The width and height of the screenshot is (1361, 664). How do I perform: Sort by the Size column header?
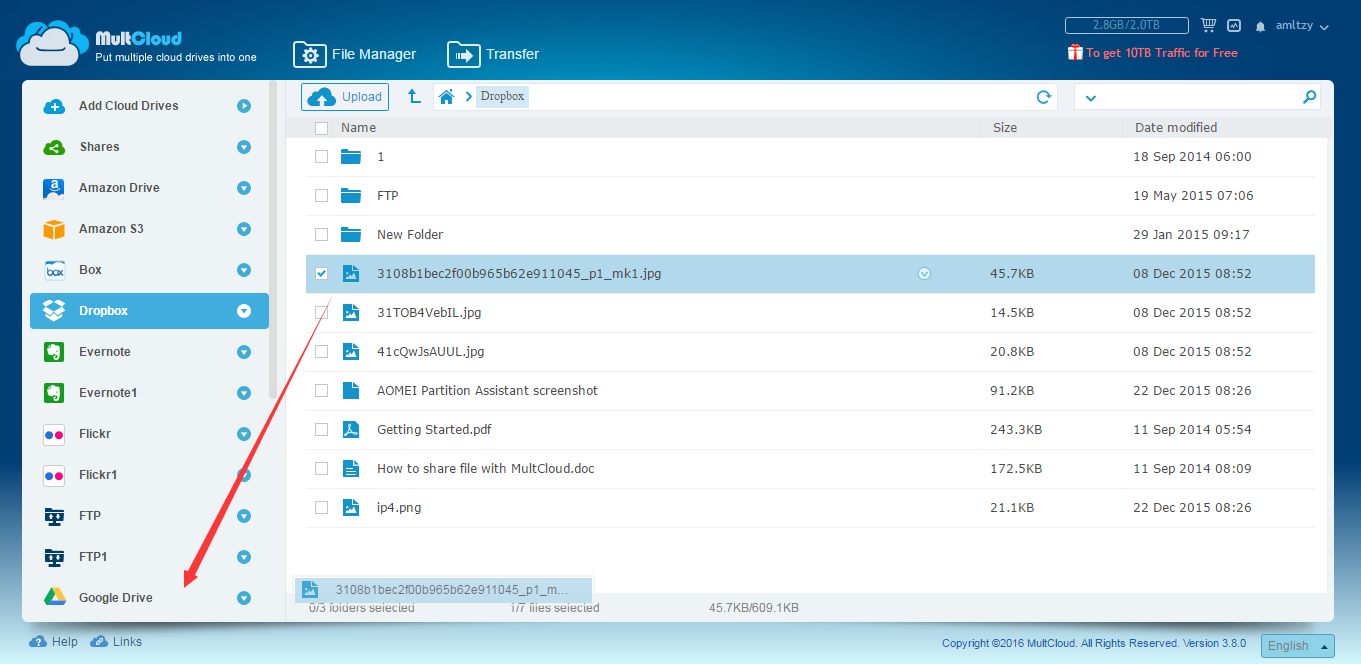click(1005, 128)
